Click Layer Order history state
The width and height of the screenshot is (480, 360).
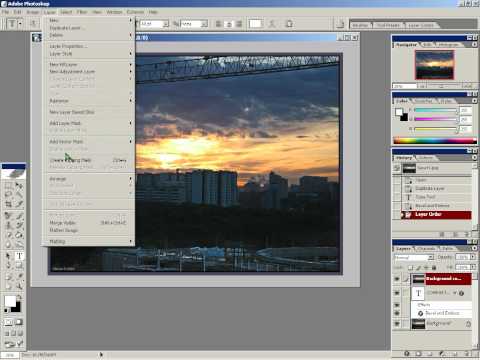coord(436,215)
